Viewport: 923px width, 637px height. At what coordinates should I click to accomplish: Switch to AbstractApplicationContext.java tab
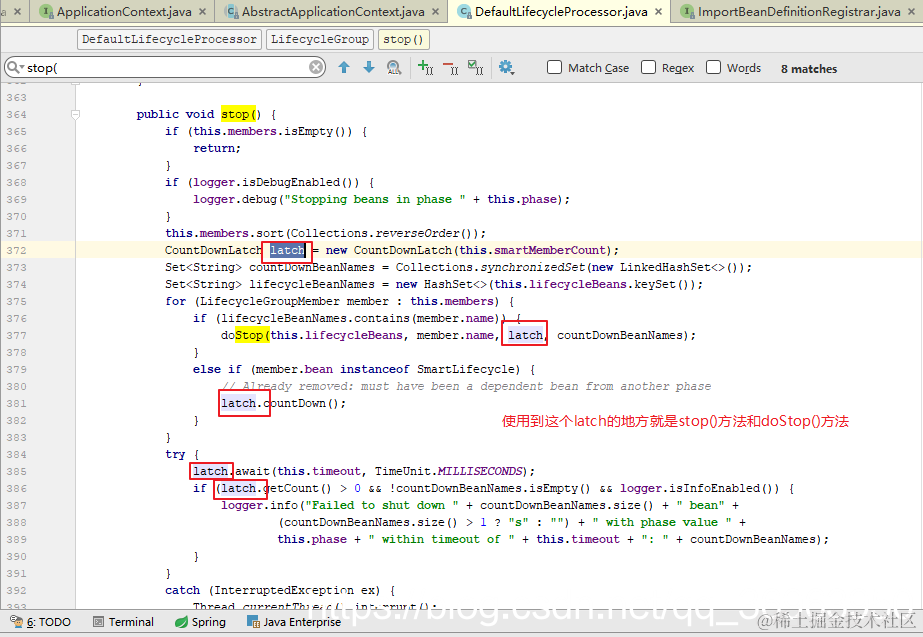[x=333, y=11]
